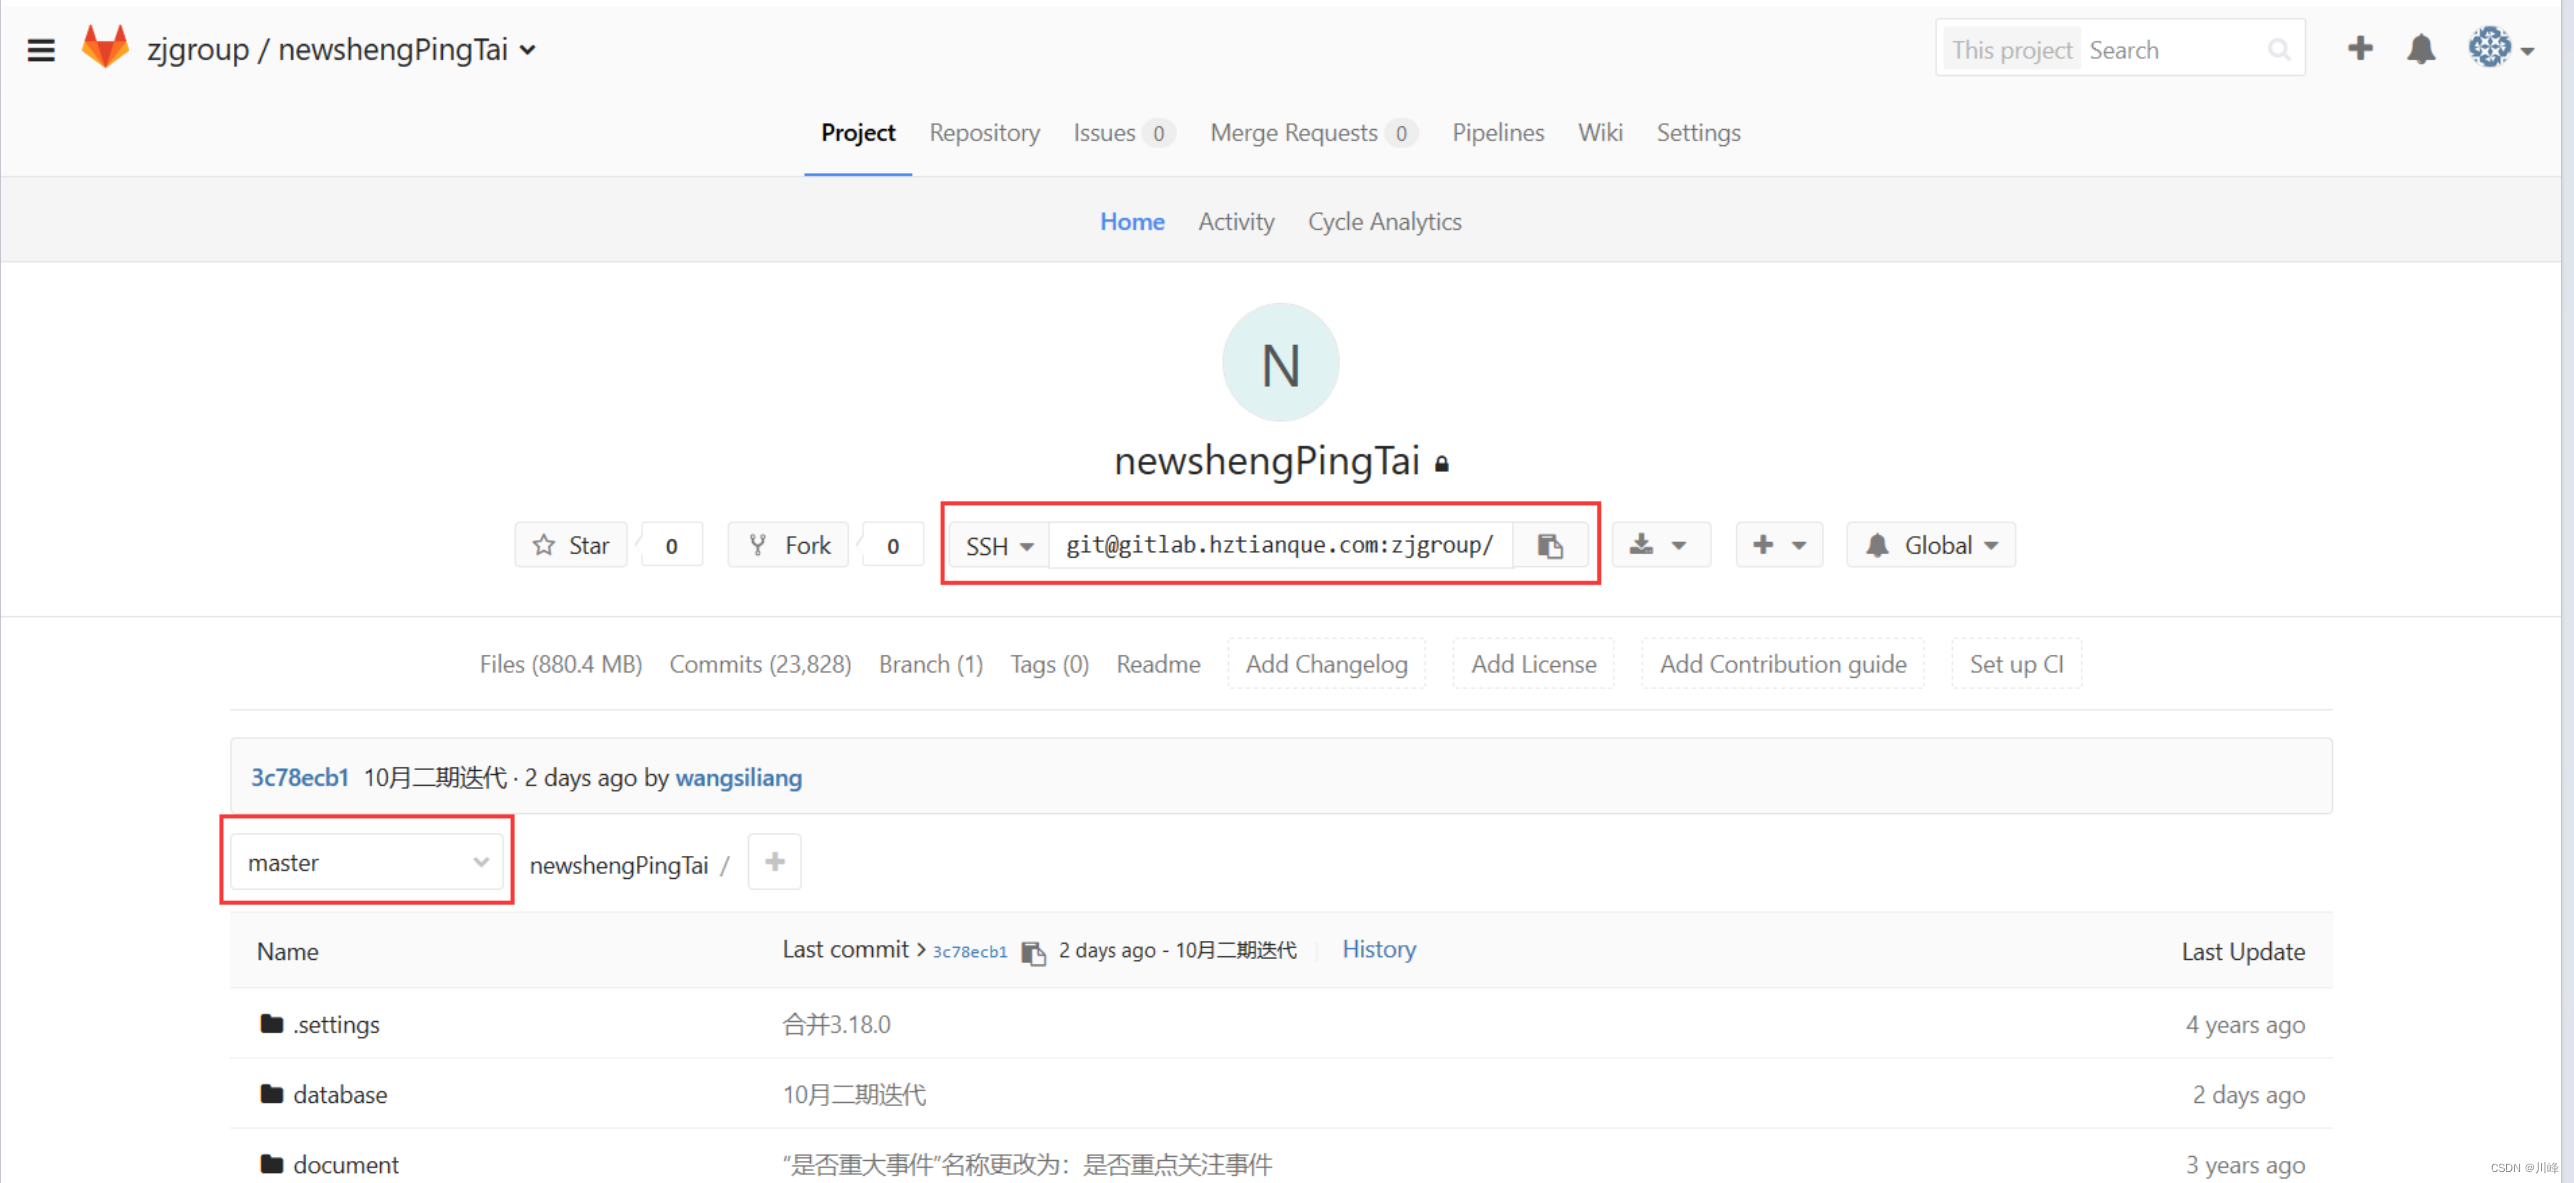Click the .settings folder icon
Screen dimensions: 2574x1183
271,1023
